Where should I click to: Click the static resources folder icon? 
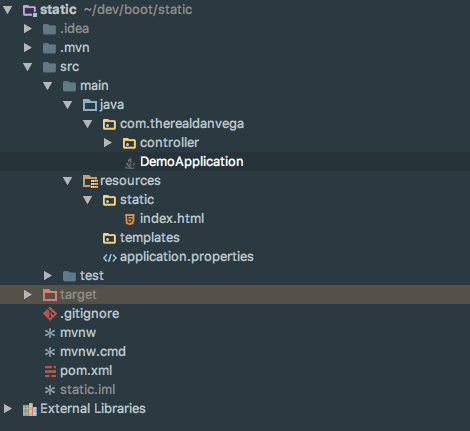[109, 200]
